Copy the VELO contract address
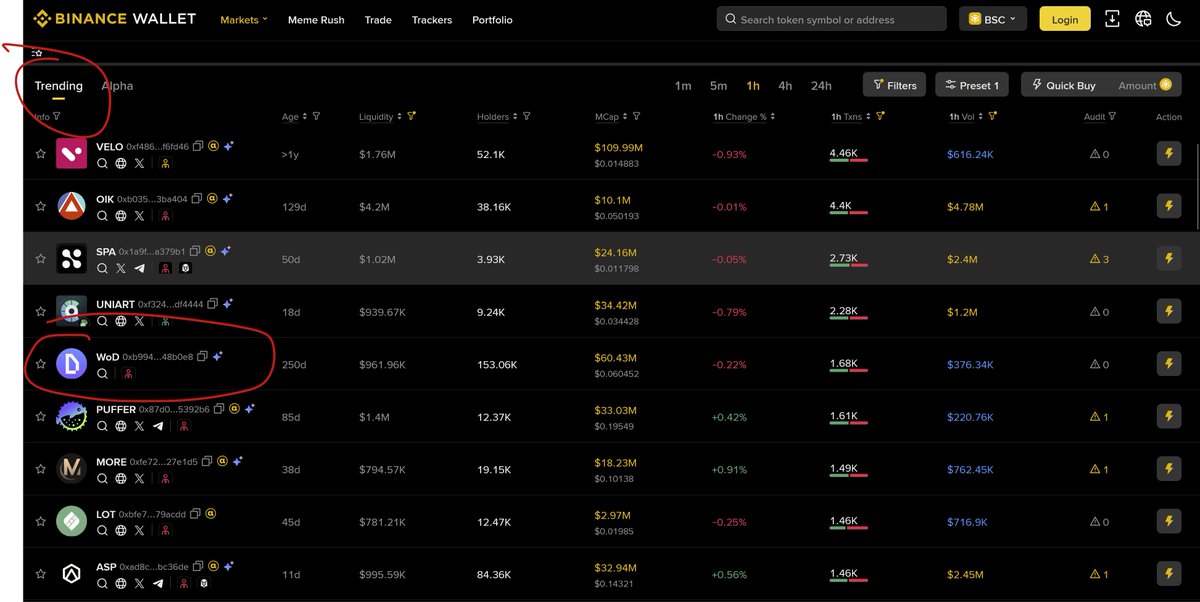1200x602 pixels. pos(198,146)
